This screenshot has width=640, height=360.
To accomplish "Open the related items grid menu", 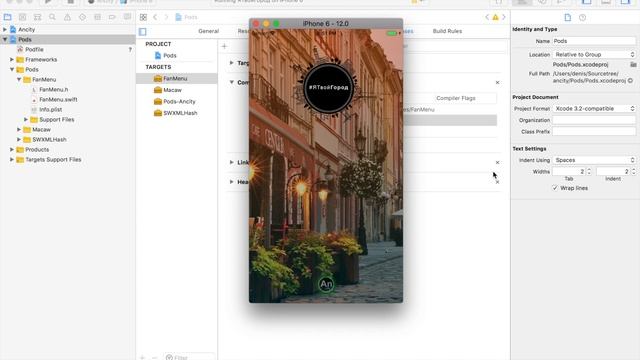I will click(143, 17).
